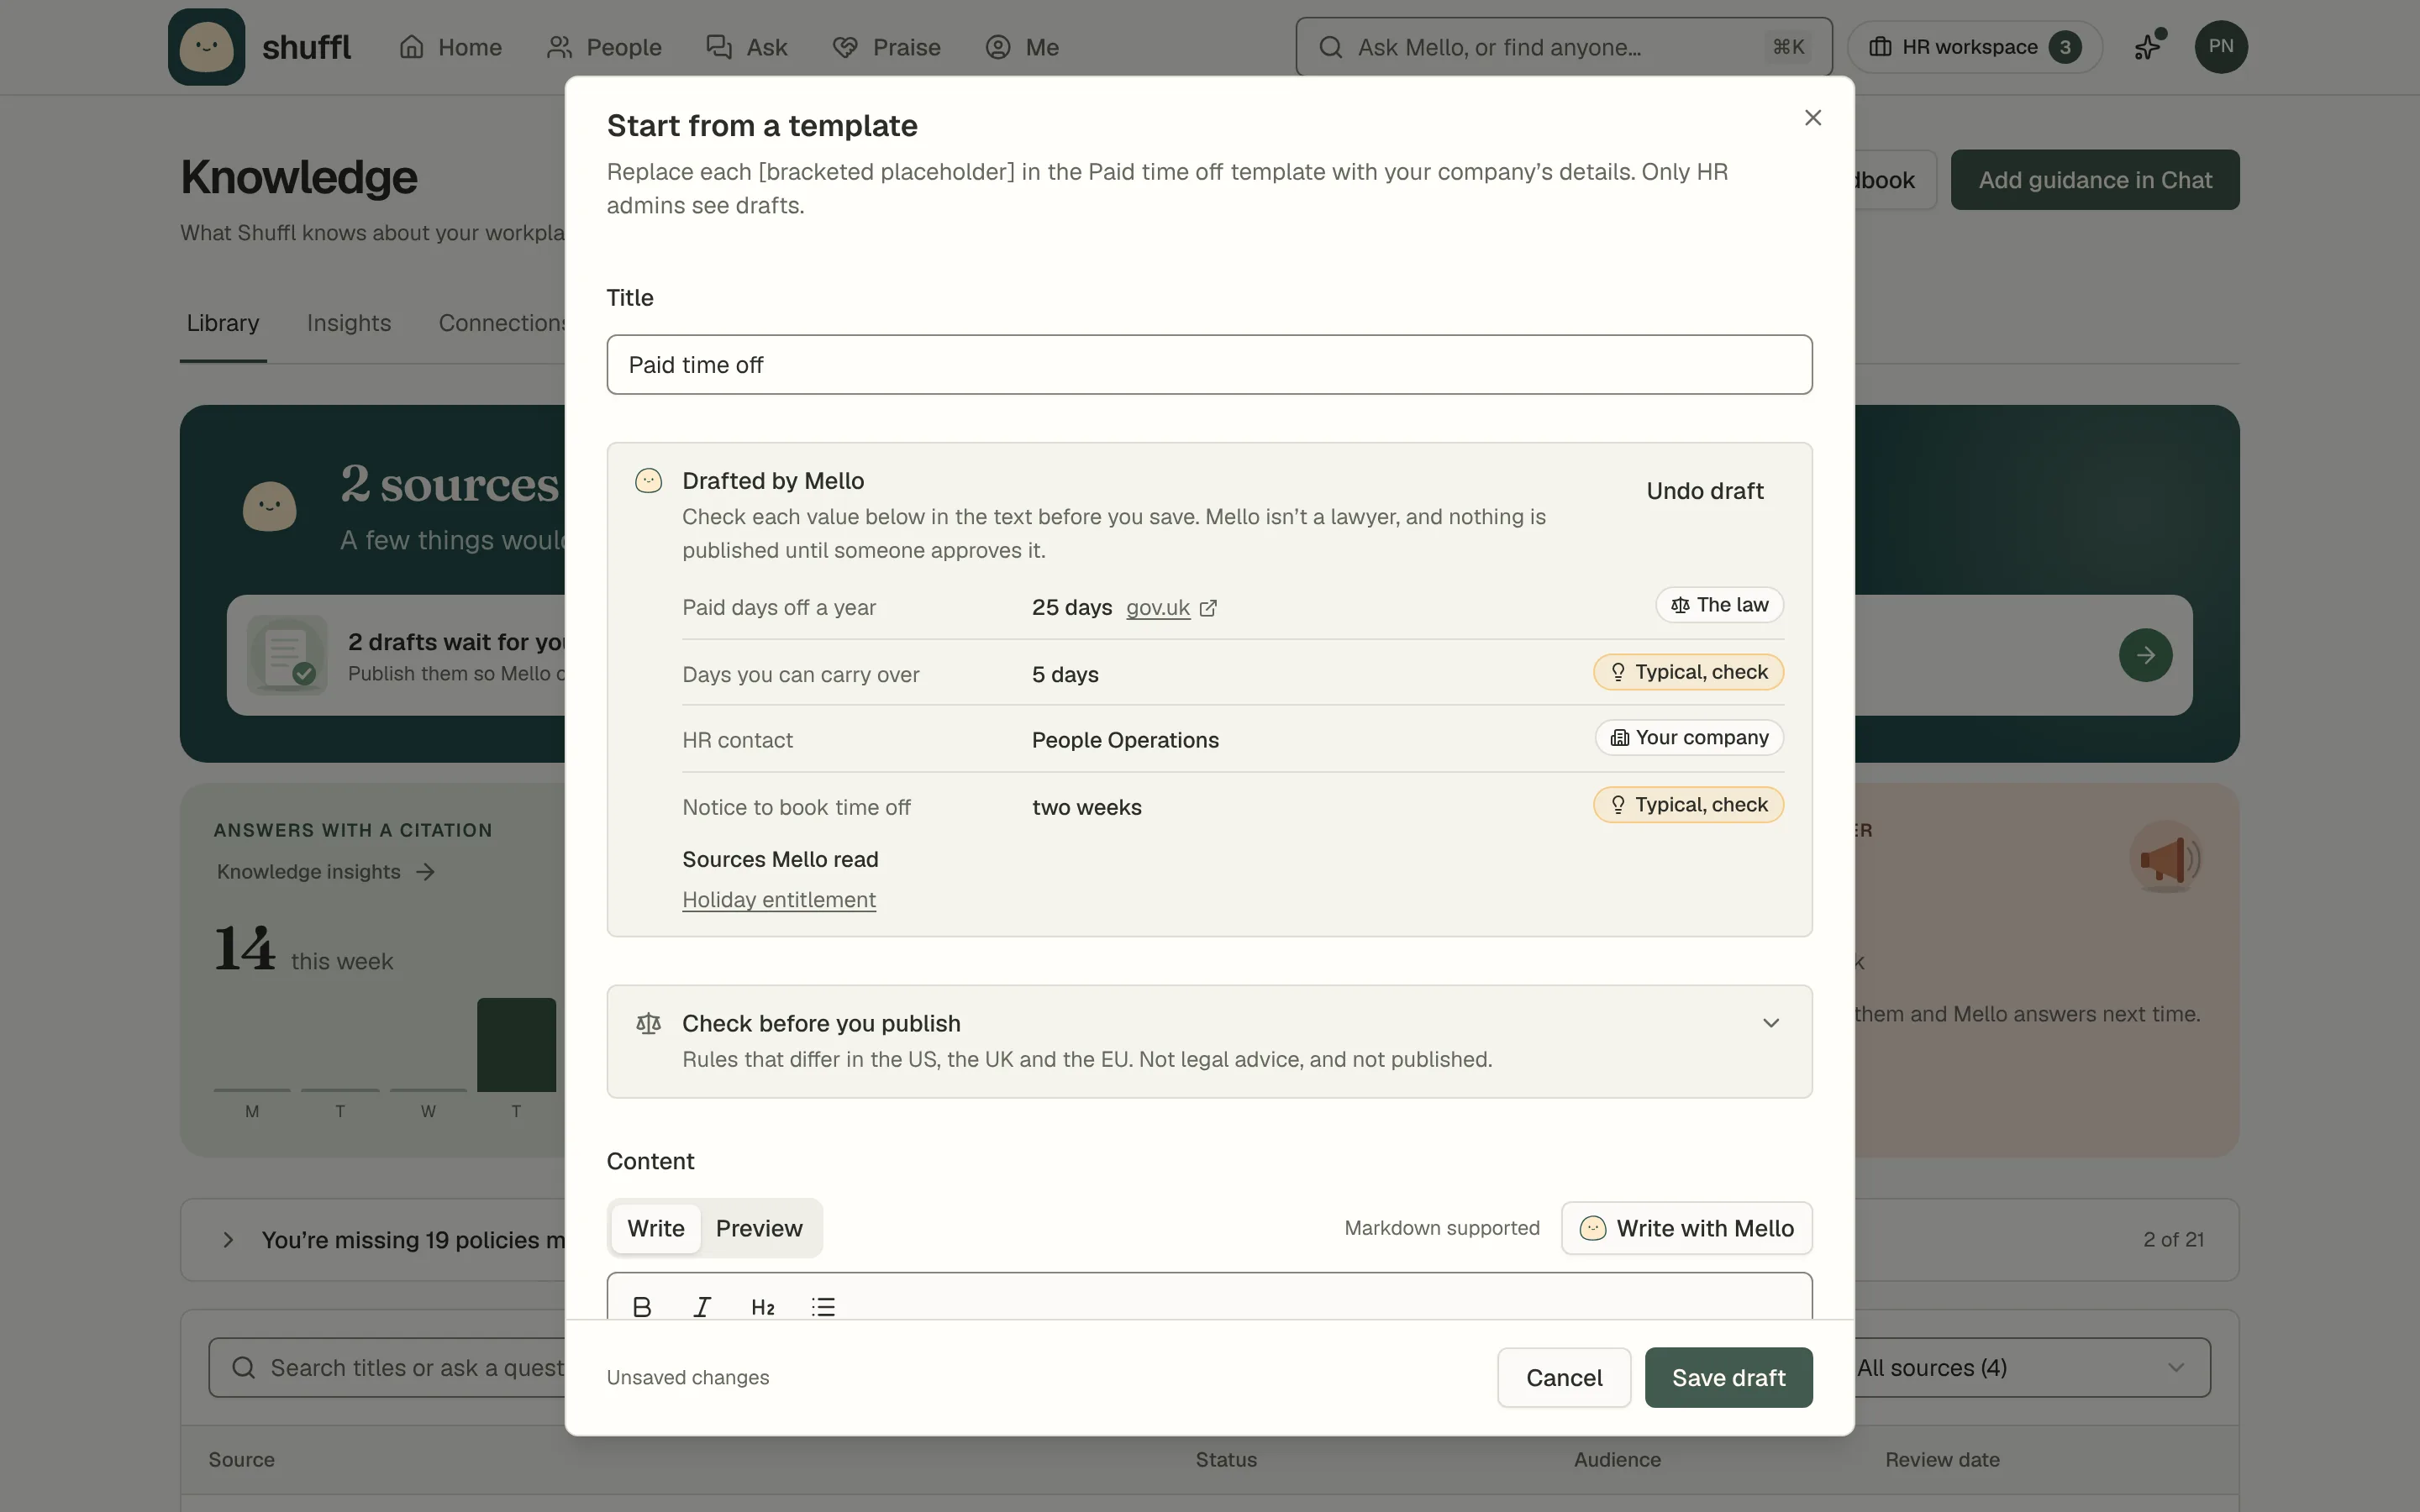Viewport: 2420px width, 1512px height.
Task: Click the Mello face icon by Drafted by Mello
Action: coord(649,481)
